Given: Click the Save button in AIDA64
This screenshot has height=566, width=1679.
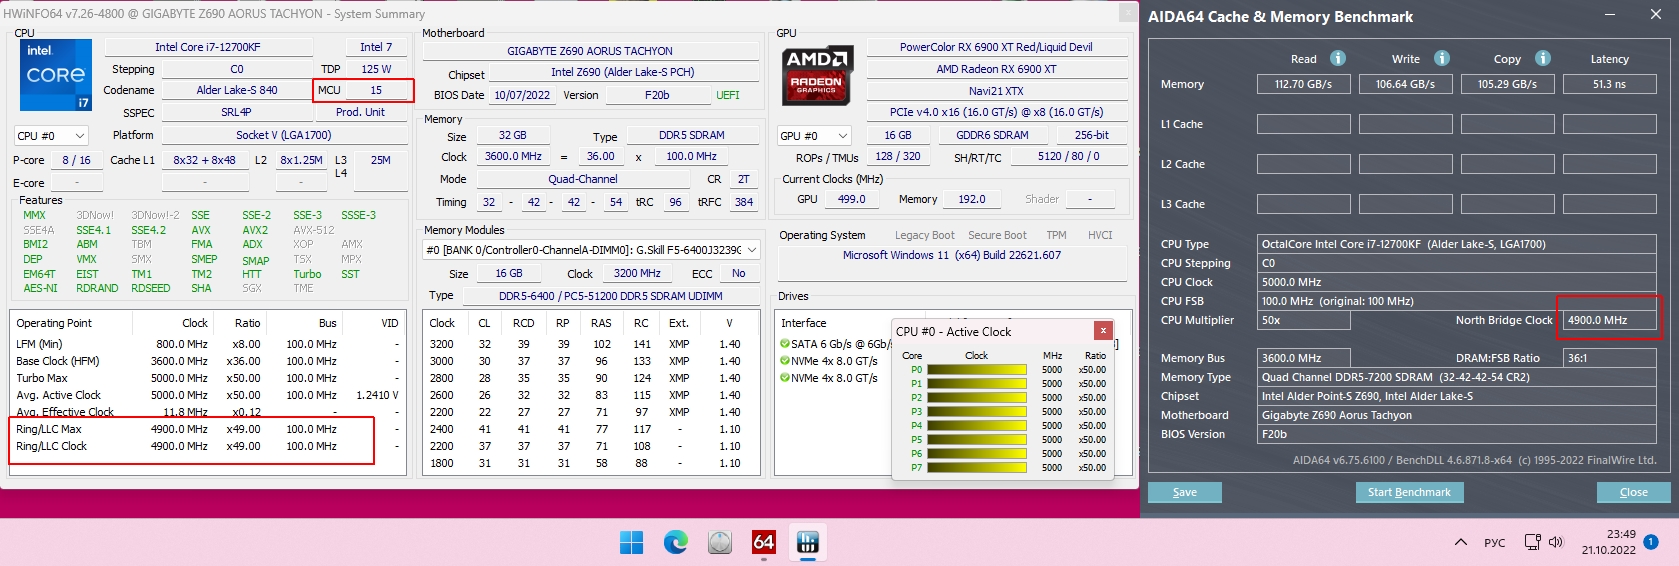Looking at the screenshot, I should pos(1185,492).
